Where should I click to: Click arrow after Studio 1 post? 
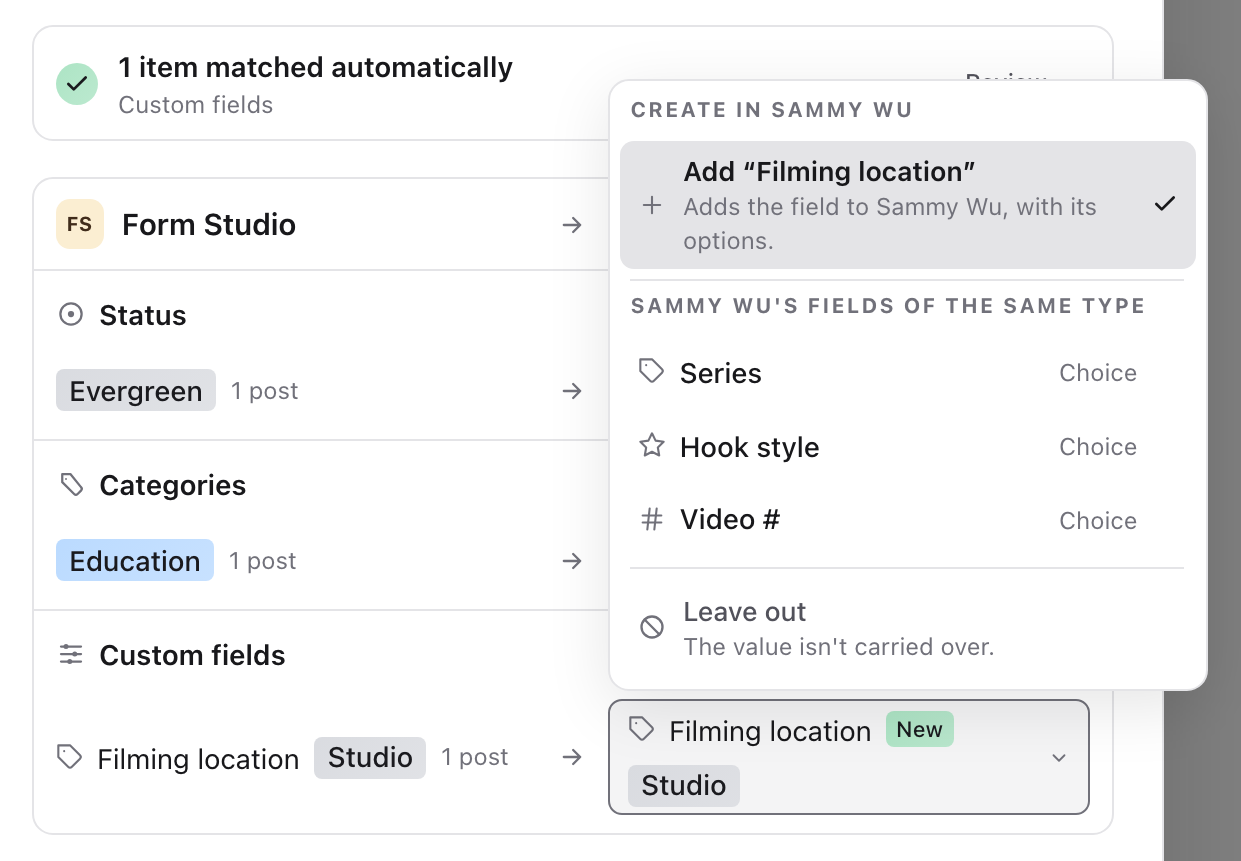point(572,757)
